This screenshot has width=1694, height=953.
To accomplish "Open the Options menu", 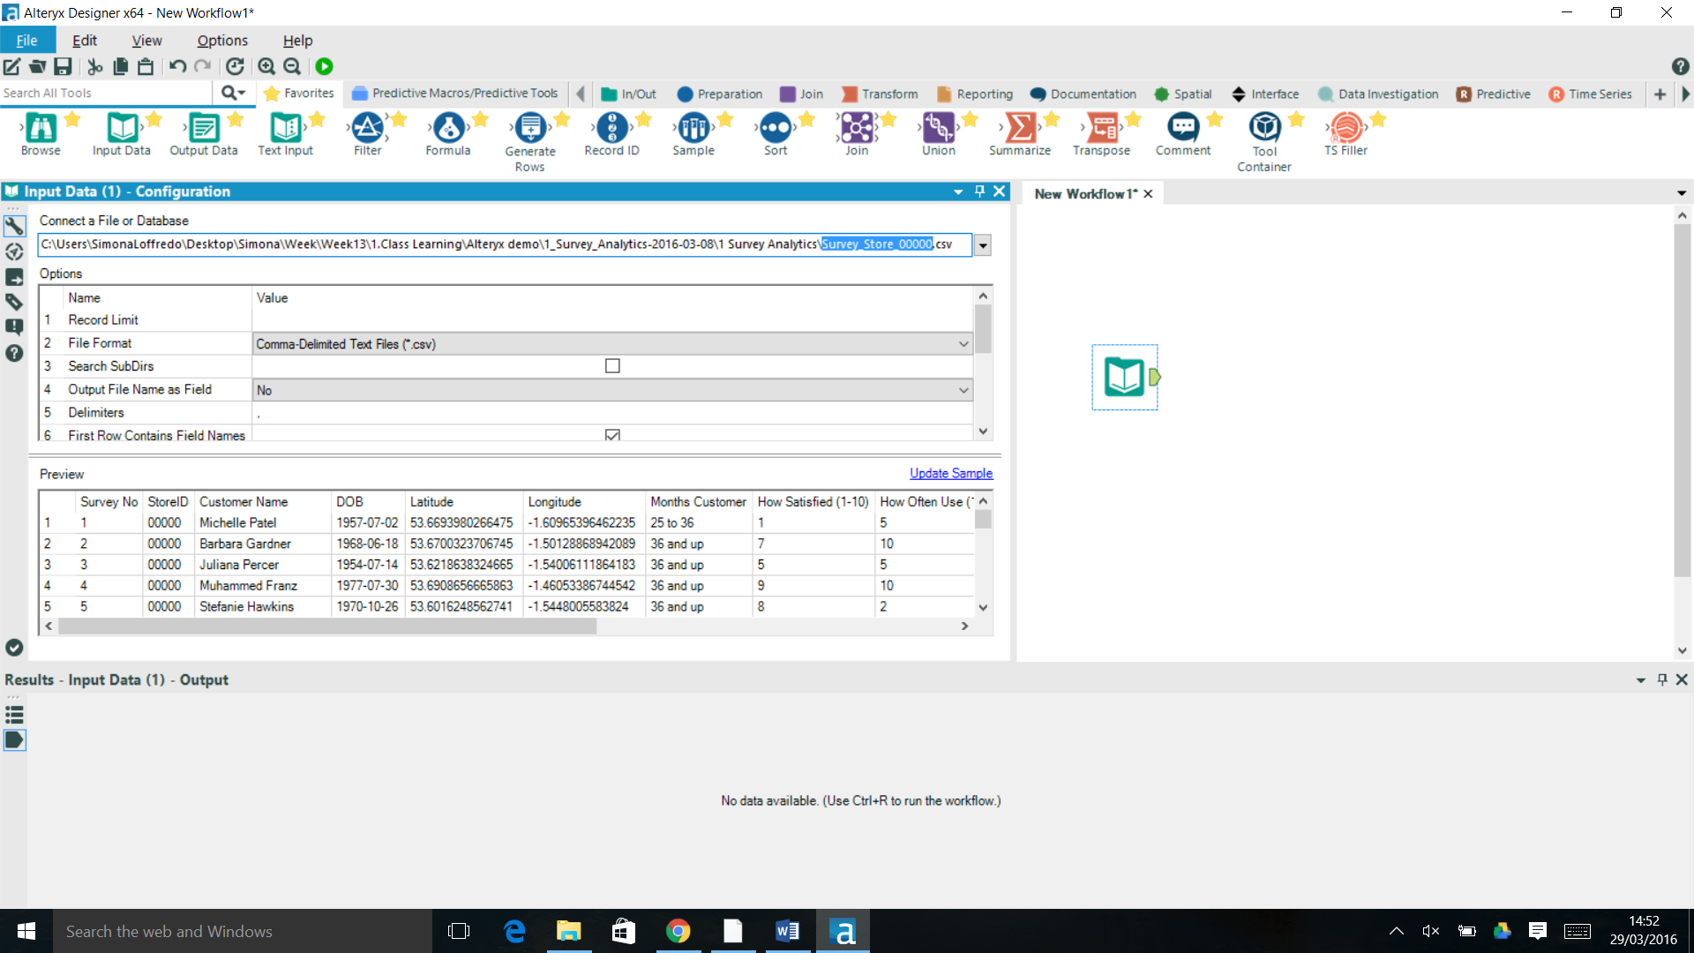I will [222, 40].
